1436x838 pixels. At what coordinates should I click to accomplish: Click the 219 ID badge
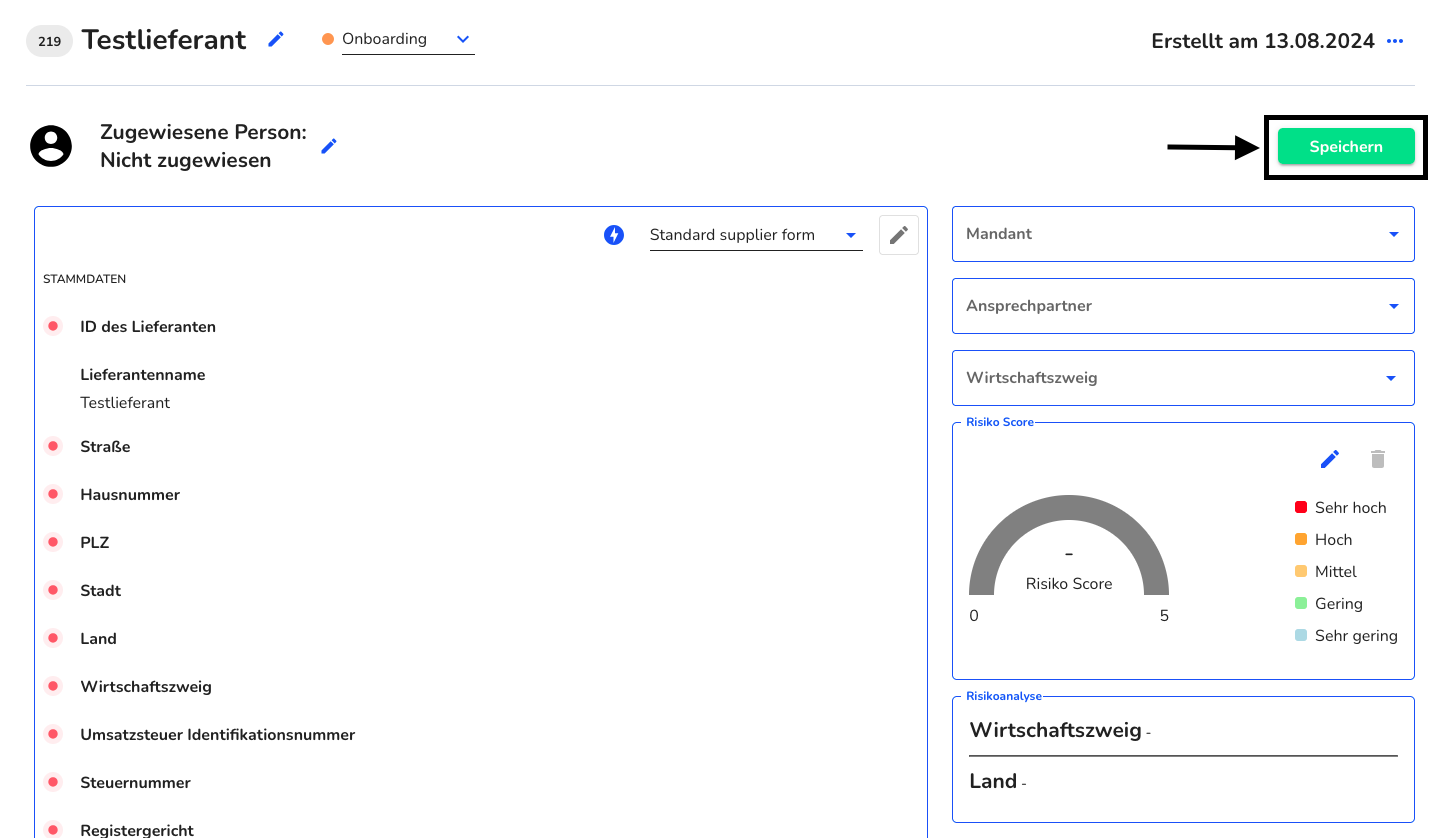pyautogui.click(x=49, y=41)
